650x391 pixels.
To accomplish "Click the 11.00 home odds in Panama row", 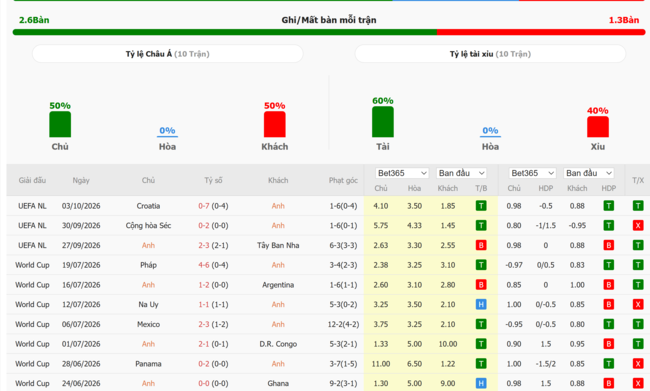I will click(381, 364).
